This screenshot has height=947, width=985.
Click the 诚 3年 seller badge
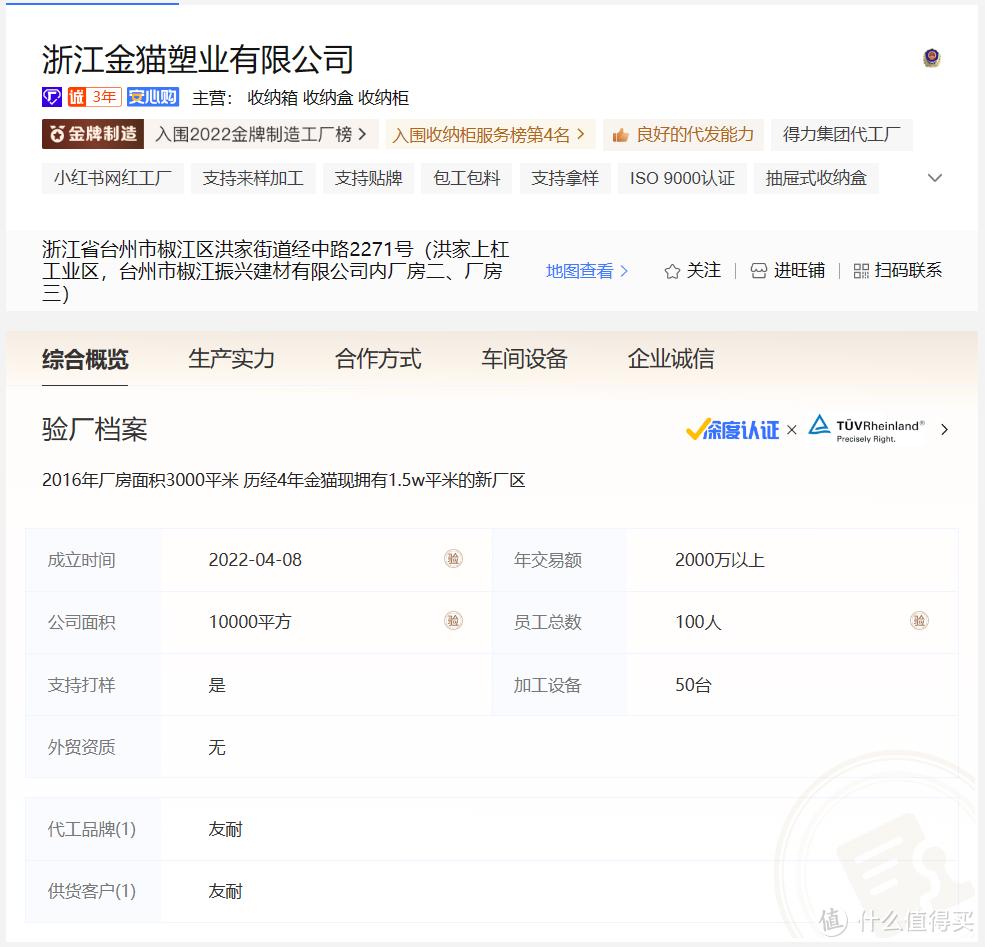click(x=94, y=97)
